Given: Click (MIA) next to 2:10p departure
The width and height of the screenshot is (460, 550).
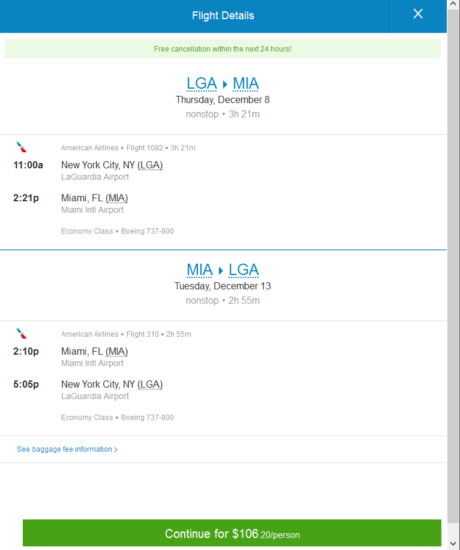Looking at the screenshot, I should click(x=116, y=351).
